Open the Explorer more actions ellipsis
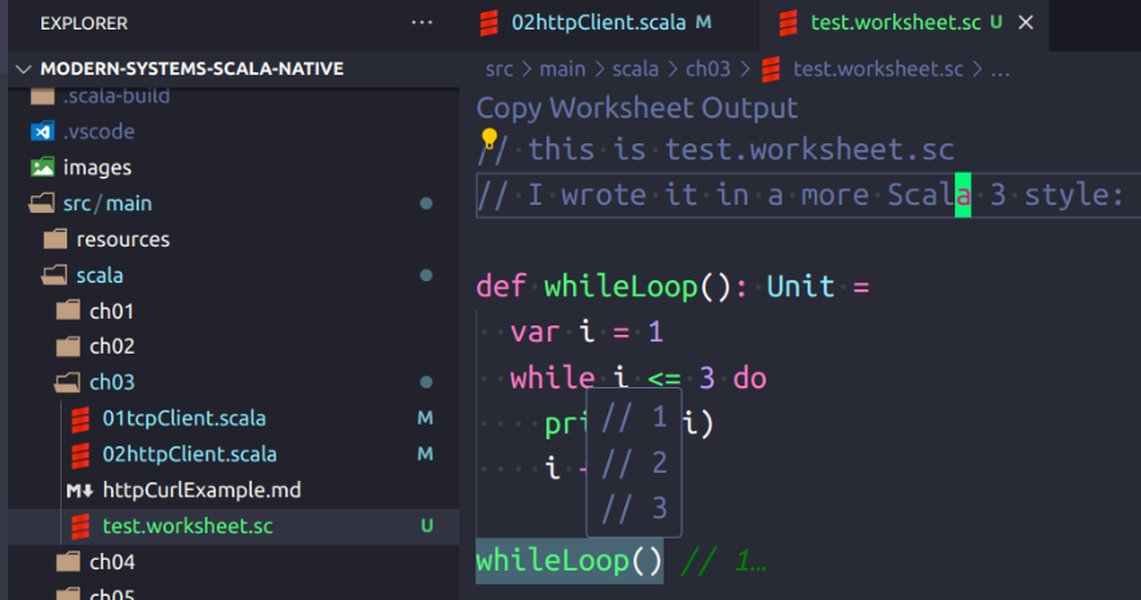1141x600 pixels. click(x=421, y=23)
